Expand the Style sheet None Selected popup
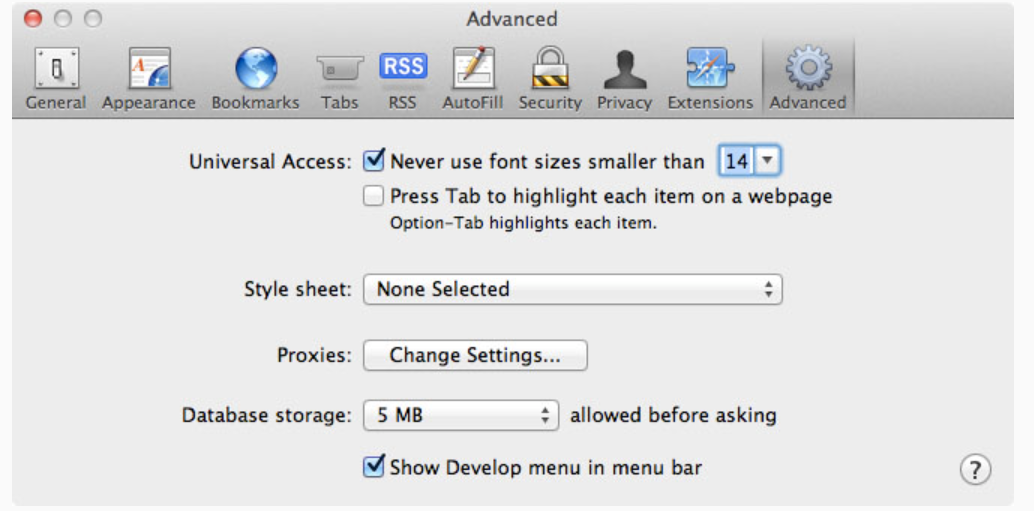Viewport: 1034px width, 511px height. (x=572, y=290)
